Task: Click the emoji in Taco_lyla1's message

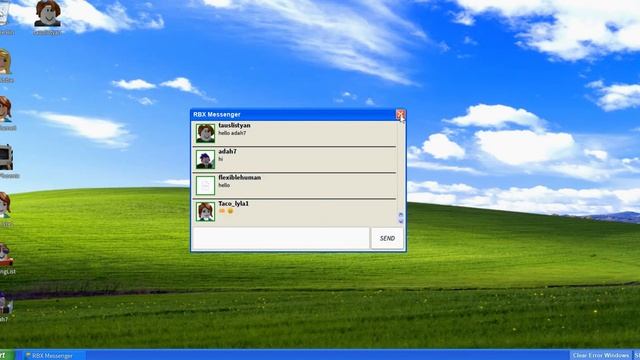Action: tap(226, 211)
